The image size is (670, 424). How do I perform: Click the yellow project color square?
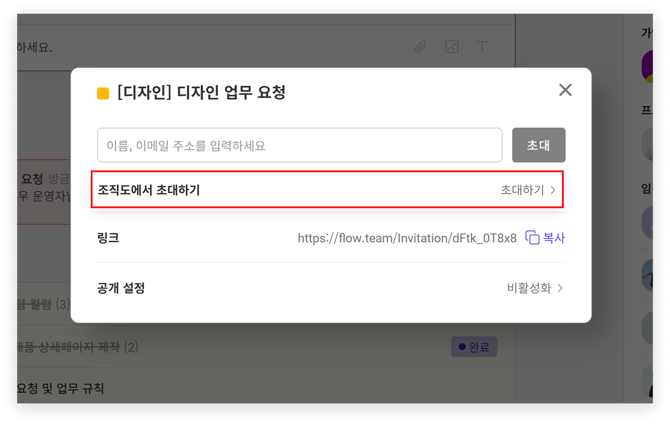coord(103,94)
